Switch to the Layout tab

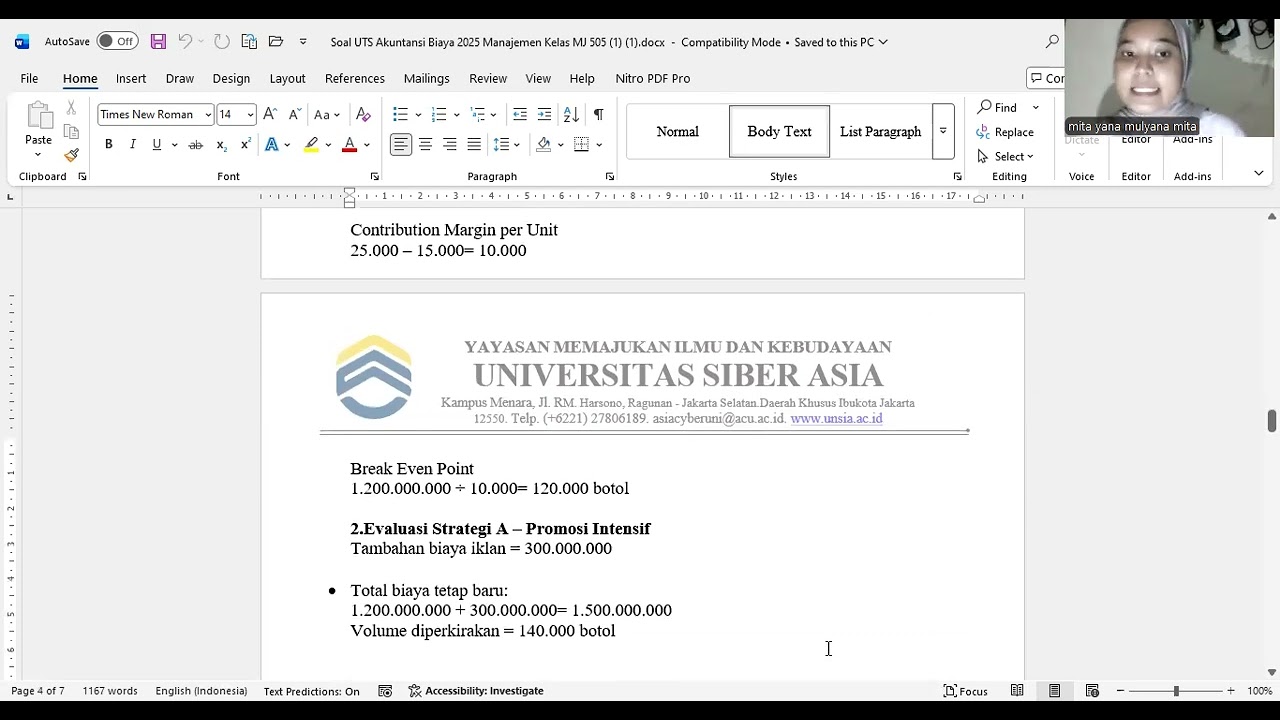[x=287, y=78]
